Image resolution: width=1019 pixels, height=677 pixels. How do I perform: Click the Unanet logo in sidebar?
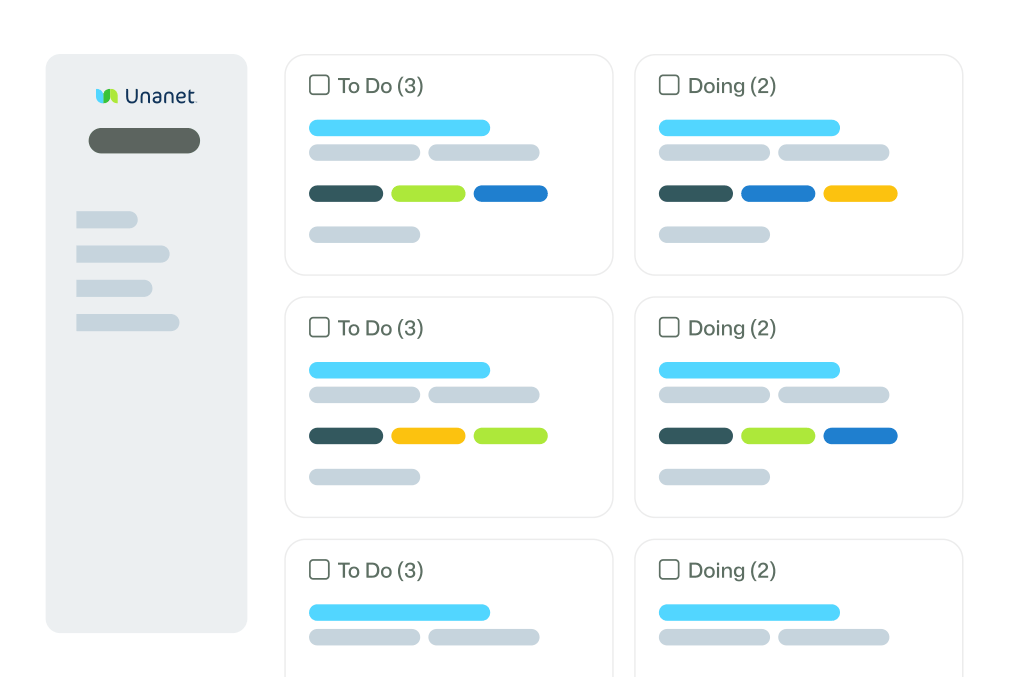146,96
